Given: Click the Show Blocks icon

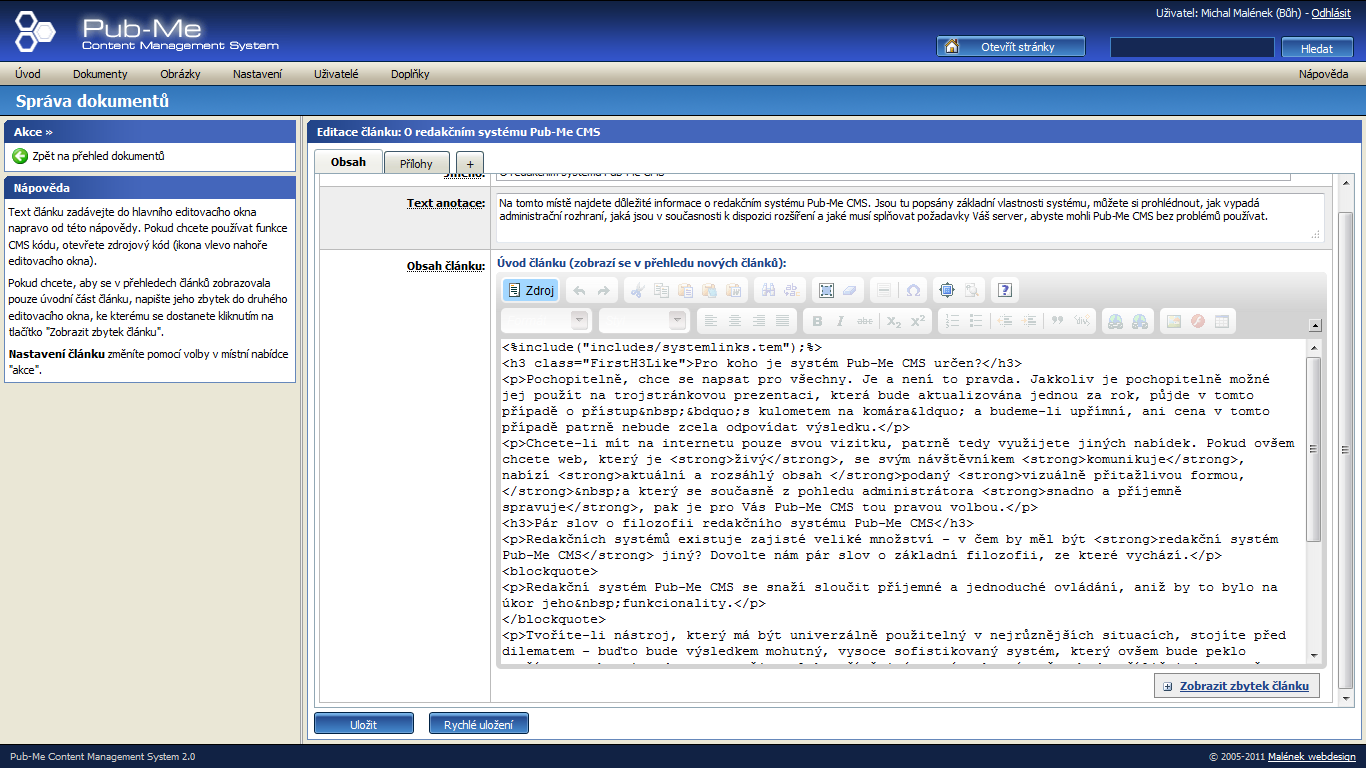Looking at the screenshot, I should point(971,290).
